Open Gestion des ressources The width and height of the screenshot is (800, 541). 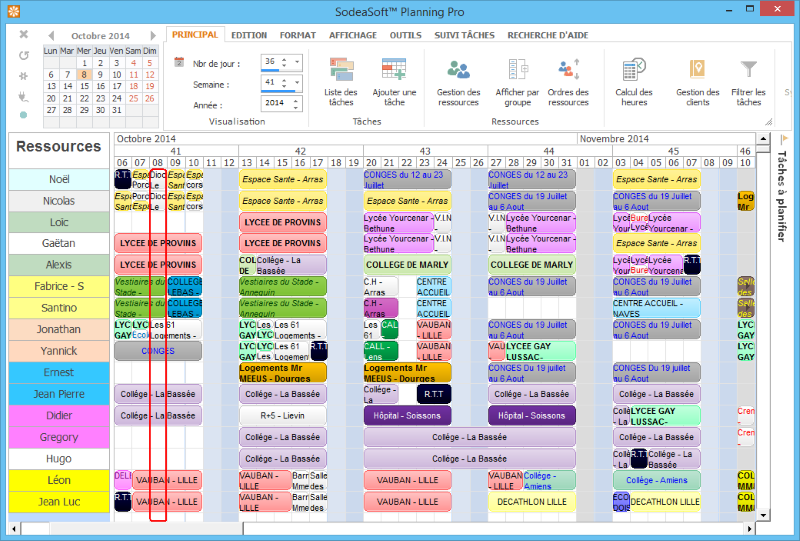pyautogui.click(x=458, y=82)
